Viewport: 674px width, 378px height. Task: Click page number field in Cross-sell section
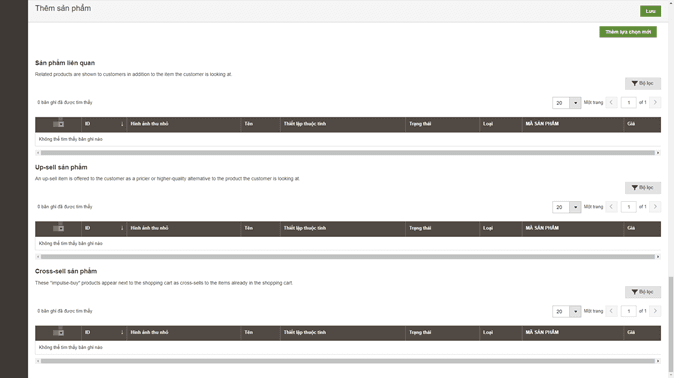click(628, 311)
